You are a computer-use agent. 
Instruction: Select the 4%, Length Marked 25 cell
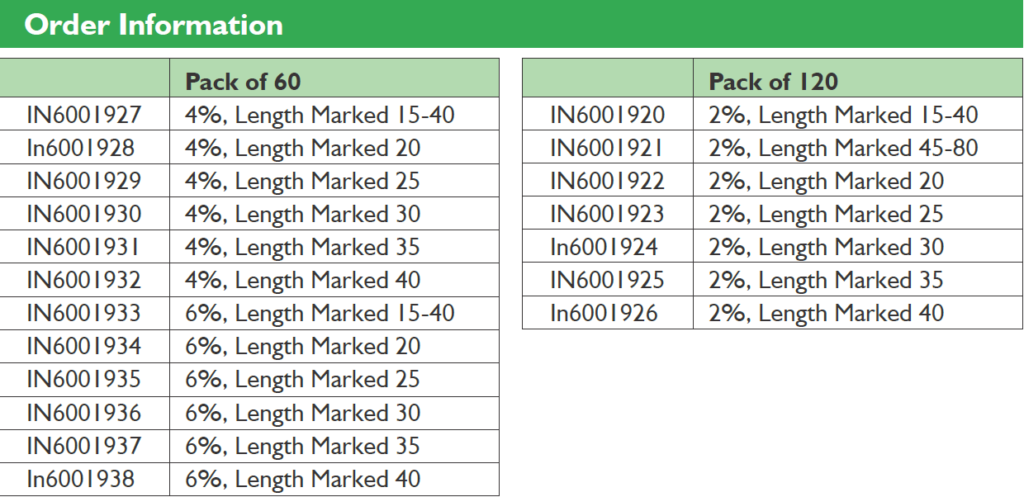(303, 181)
